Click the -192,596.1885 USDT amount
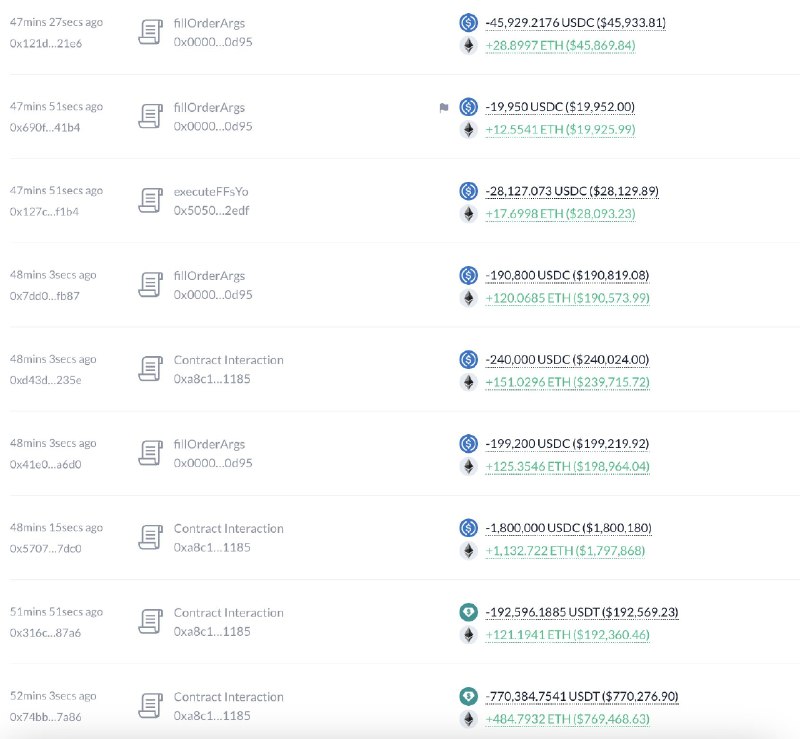The image size is (800, 739). (x=582, y=612)
